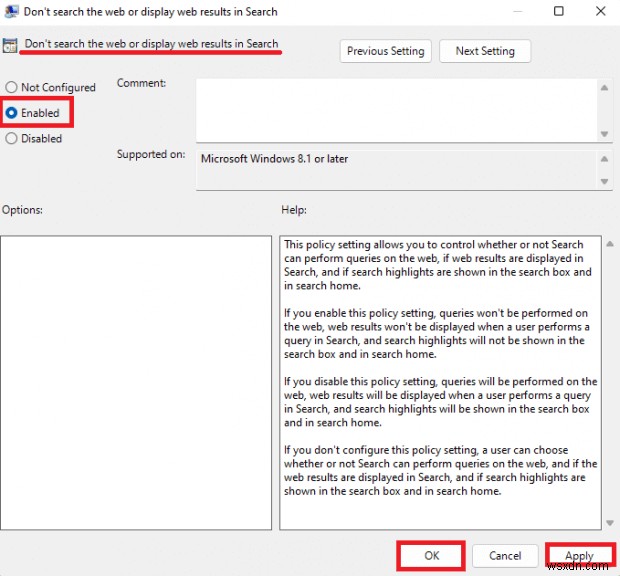Maximize the policy window
This screenshot has width=620, height=576.
(559, 11)
